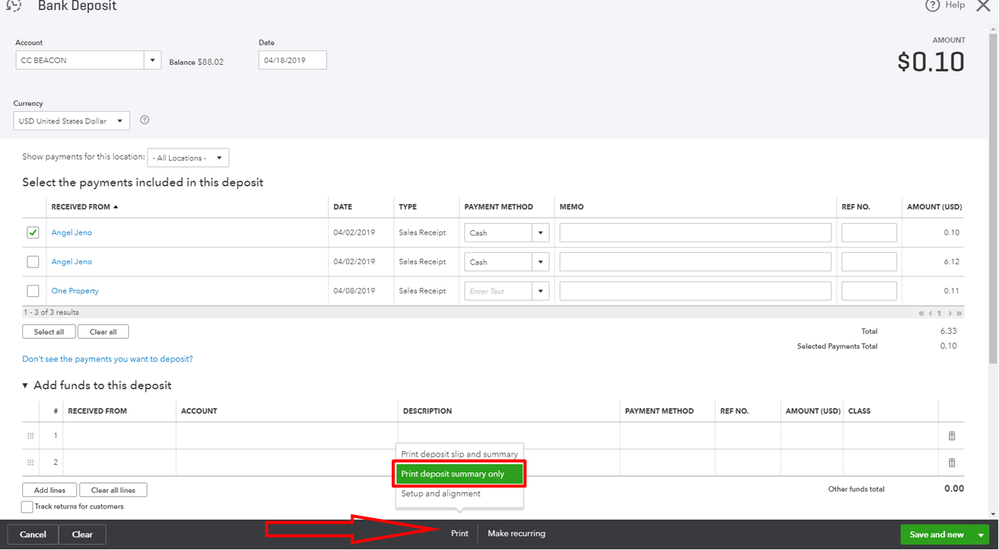The image size is (999, 550).
Task: Click the Save and new button
Action: pos(937,535)
